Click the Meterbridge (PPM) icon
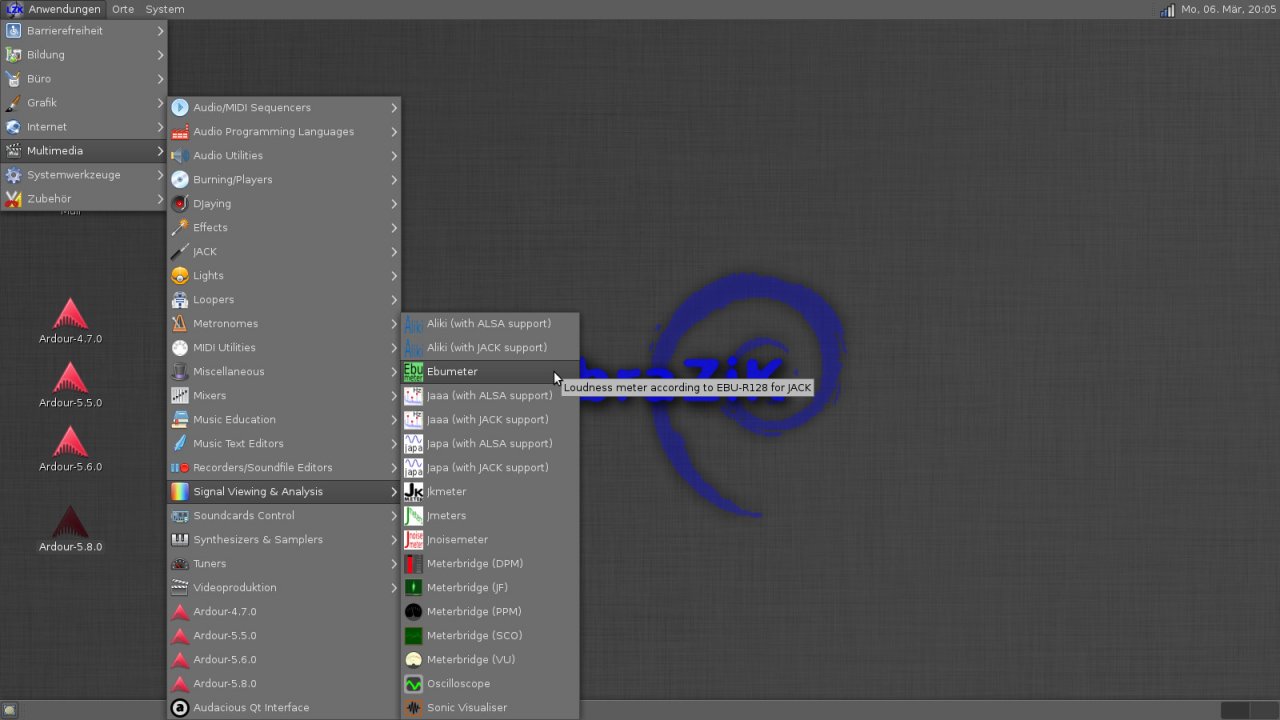This screenshot has width=1280, height=720. point(413,612)
